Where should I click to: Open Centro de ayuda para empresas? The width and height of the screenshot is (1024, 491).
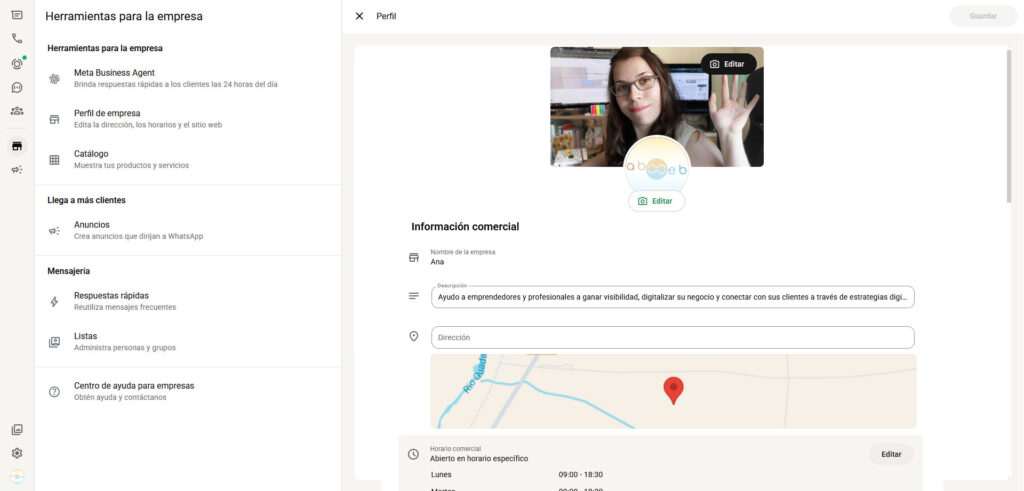pyautogui.click(x=187, y=391)
